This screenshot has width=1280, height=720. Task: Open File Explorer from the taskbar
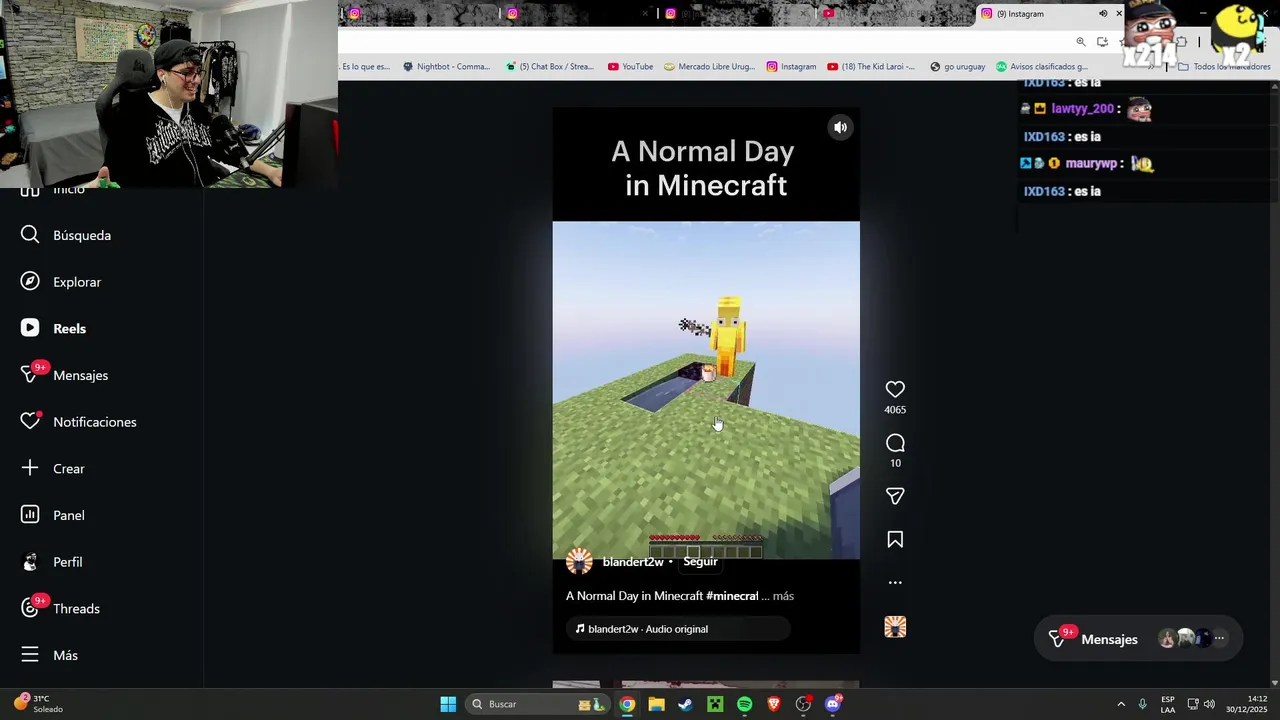pyautogui.click(x=656, y=704)
